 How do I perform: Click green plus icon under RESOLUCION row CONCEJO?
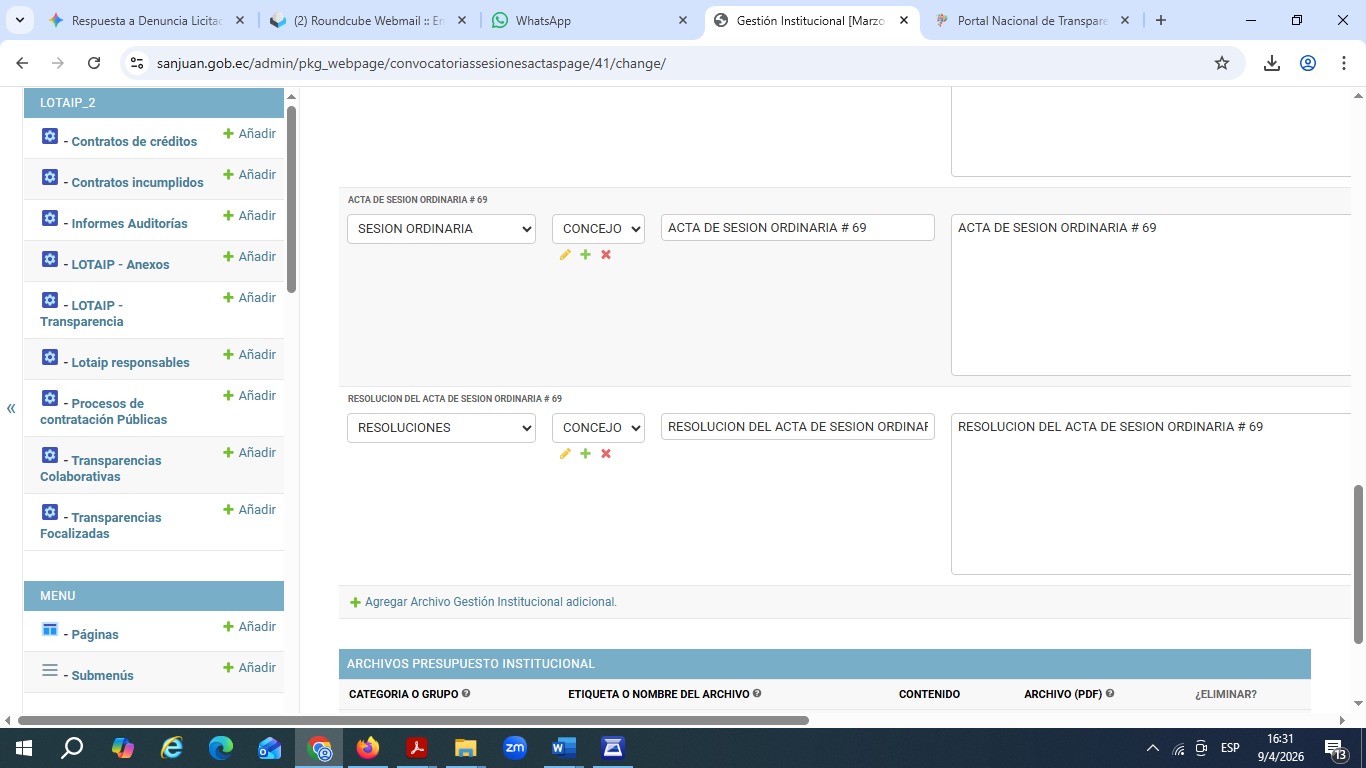coord(585,454)
